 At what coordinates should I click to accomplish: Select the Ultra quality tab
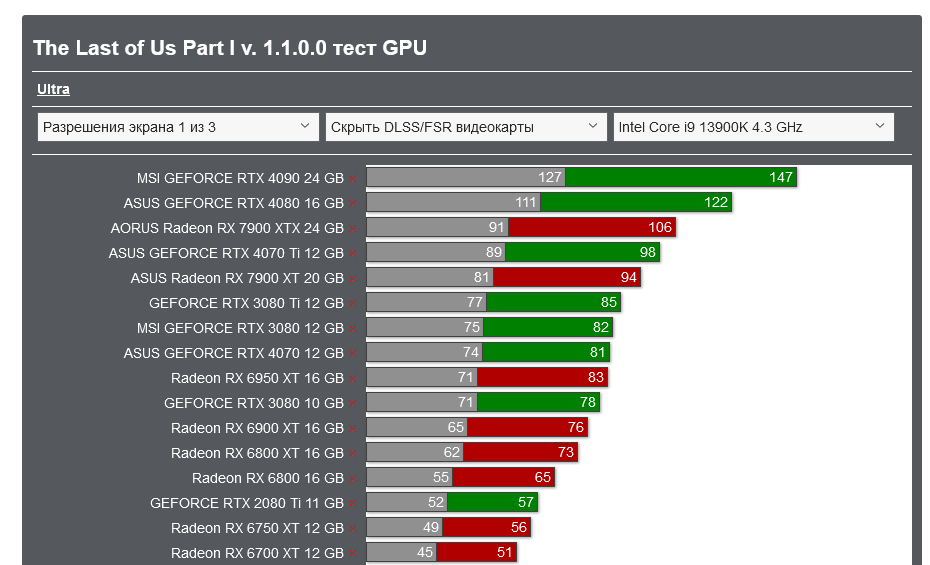[x=53, y=89]
